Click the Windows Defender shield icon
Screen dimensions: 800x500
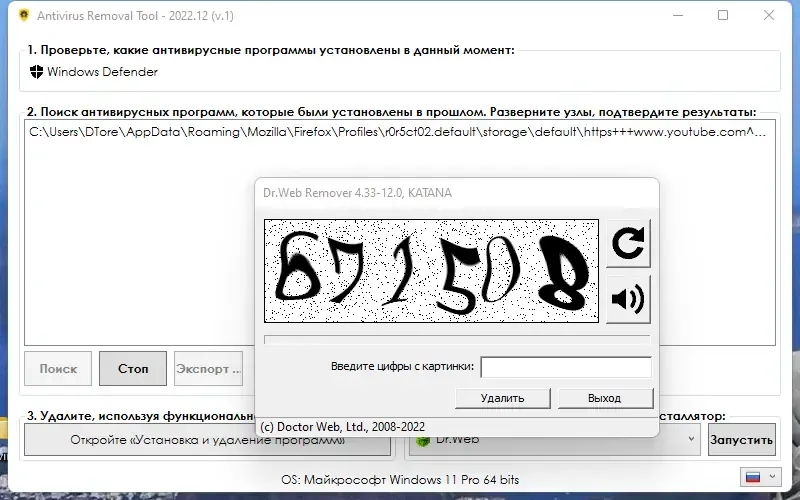coord(36,72)
